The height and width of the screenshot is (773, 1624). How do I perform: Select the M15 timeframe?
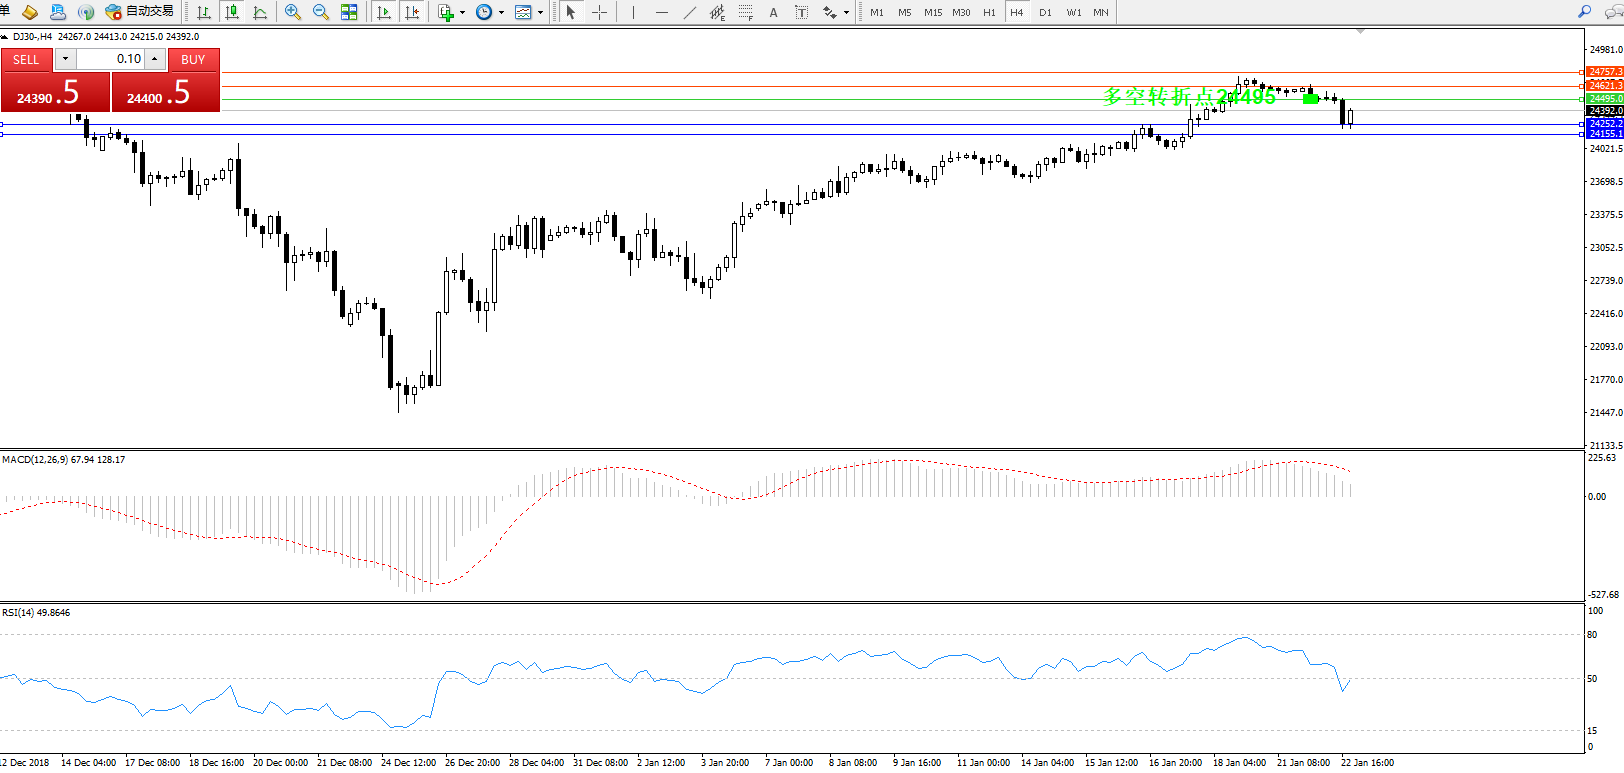pyautogui.click(x=932, y=12)
